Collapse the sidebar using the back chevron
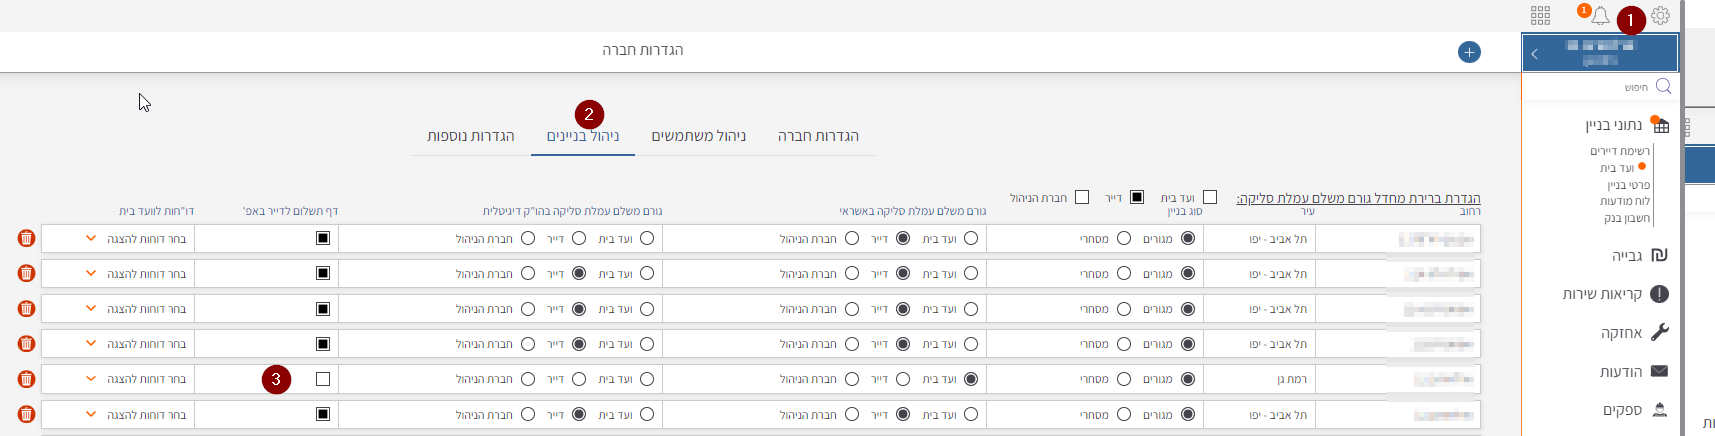1715x436 pixels. [x=1535, y=54]
